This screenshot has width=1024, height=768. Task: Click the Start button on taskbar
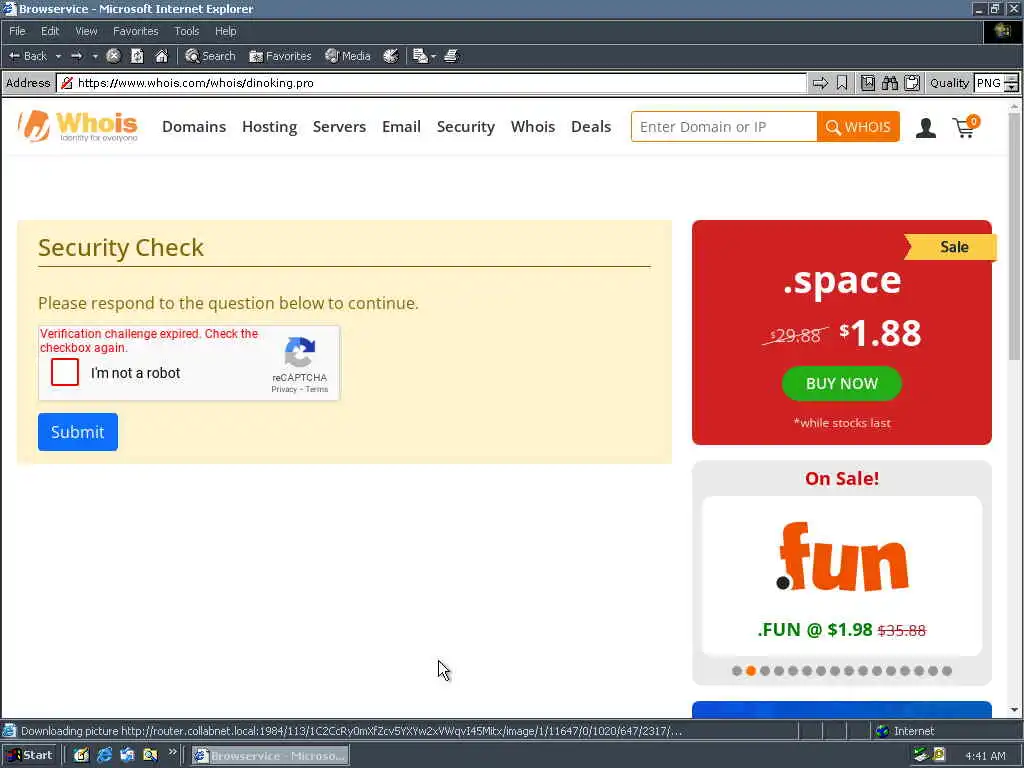pos(29,756)
